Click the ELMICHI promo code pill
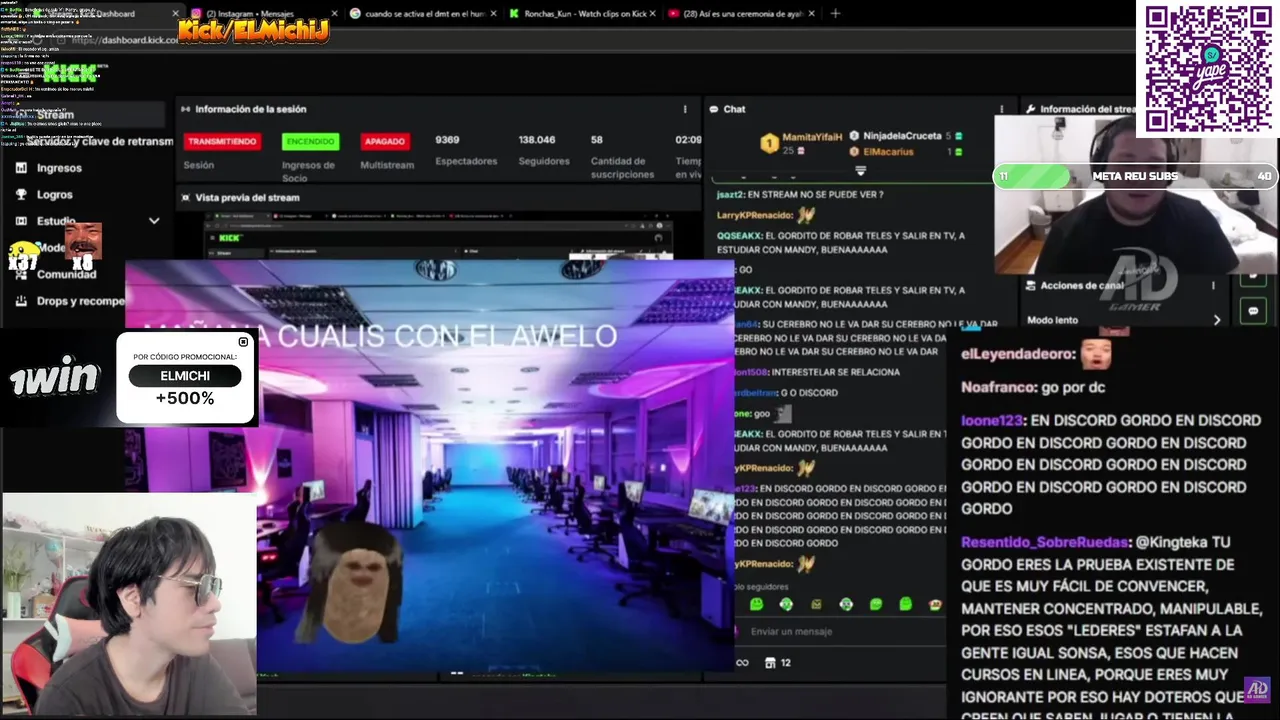Screen dimensions: 1280x720 tap(185, 376)
